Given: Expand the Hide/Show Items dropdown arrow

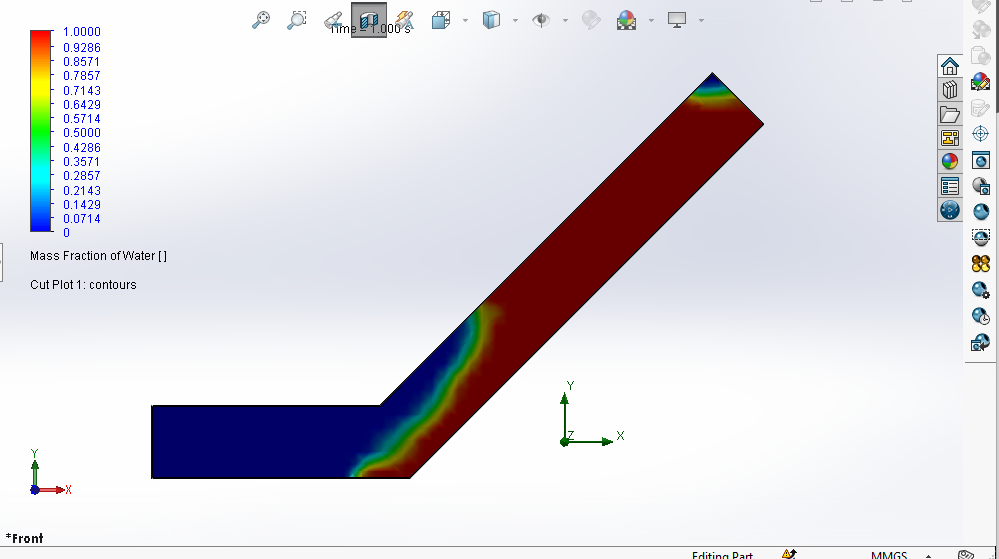Looking at the screenshot, I should point(565,20).
